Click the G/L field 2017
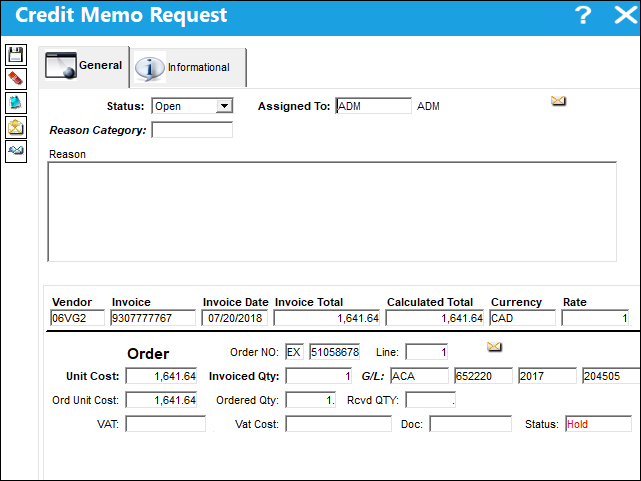Image resolution: width=641 pixels, height=481 pixels. (547, 376)
